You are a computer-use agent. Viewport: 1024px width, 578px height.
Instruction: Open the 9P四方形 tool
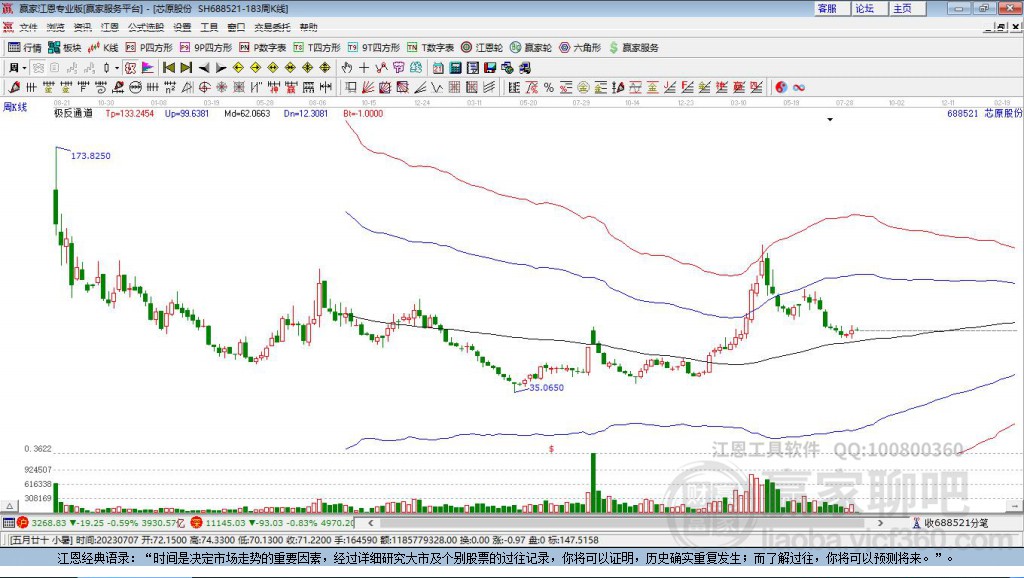coord(206,48)
